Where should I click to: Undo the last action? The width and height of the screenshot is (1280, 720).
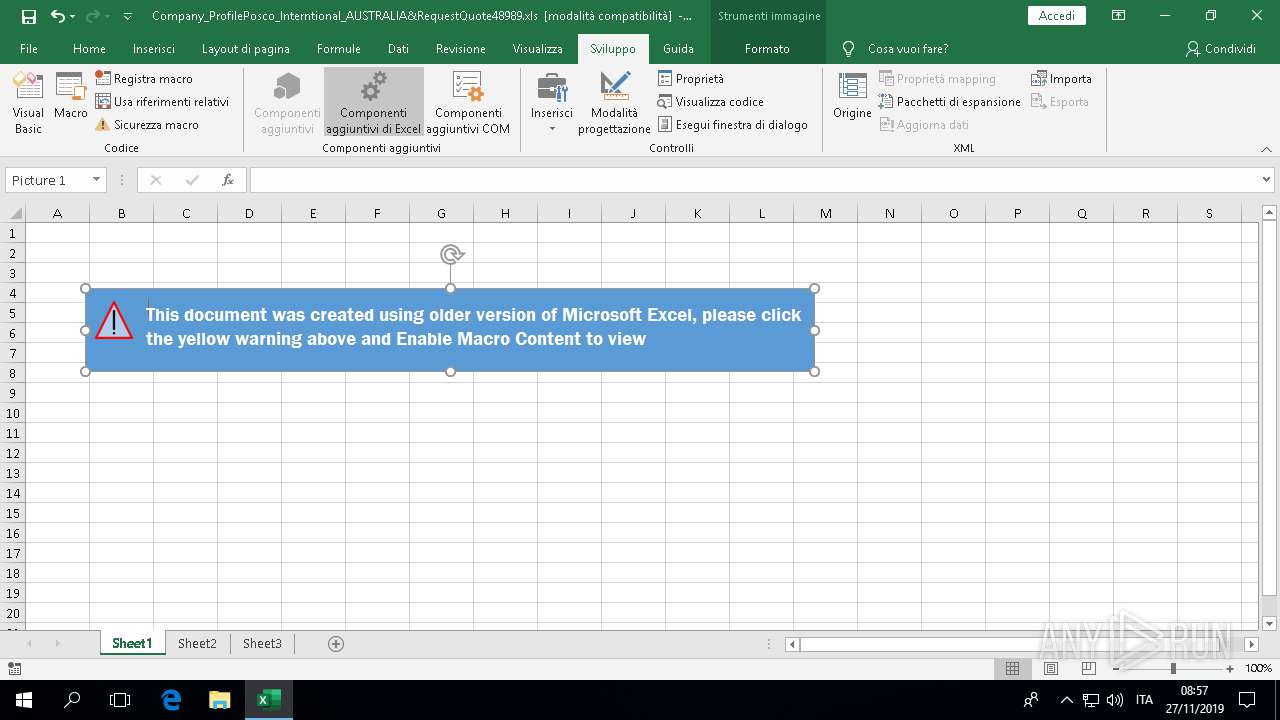coord(58,16)
